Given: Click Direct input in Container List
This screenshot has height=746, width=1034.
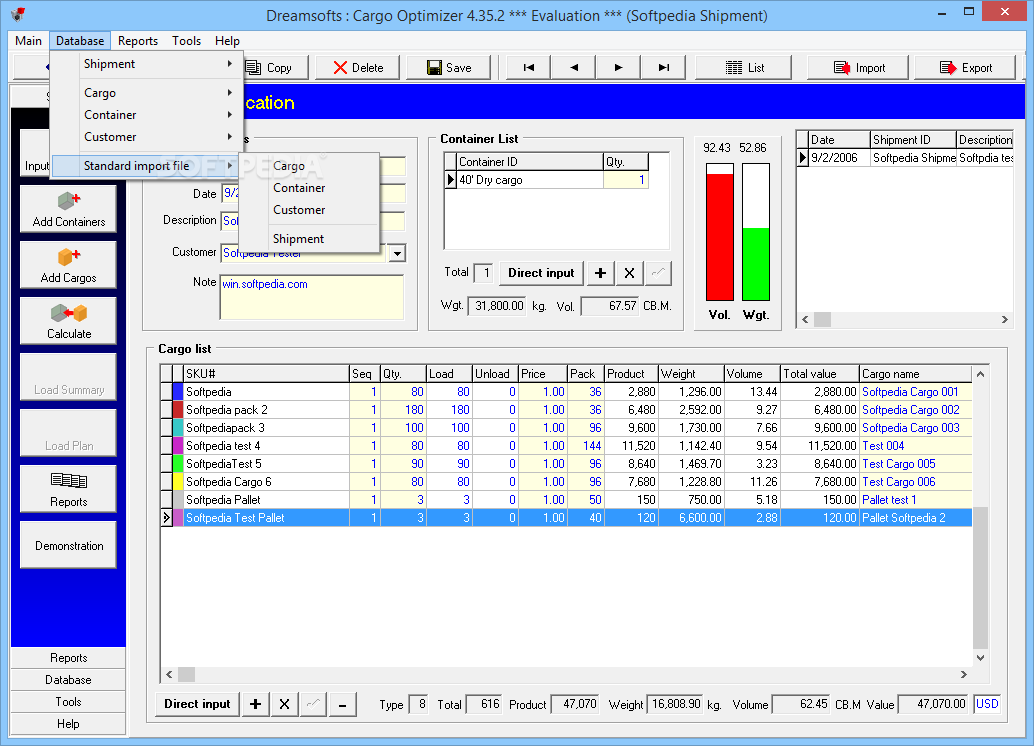Looking at the screenshot, I should 541,273.
